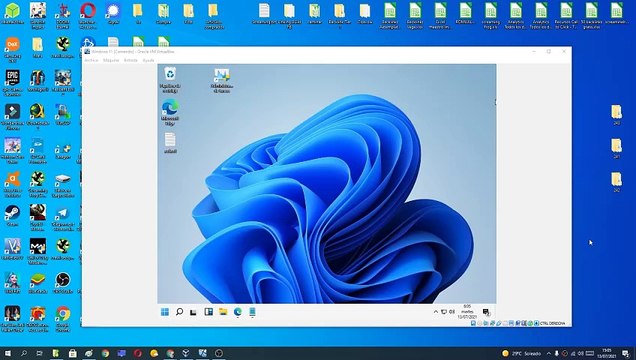The width and height of the screenshot is (636, 360).
Task: Launch Edge from the Windows 11 guest taskbar
Action: pyautogui.click(x=238, y=311)
